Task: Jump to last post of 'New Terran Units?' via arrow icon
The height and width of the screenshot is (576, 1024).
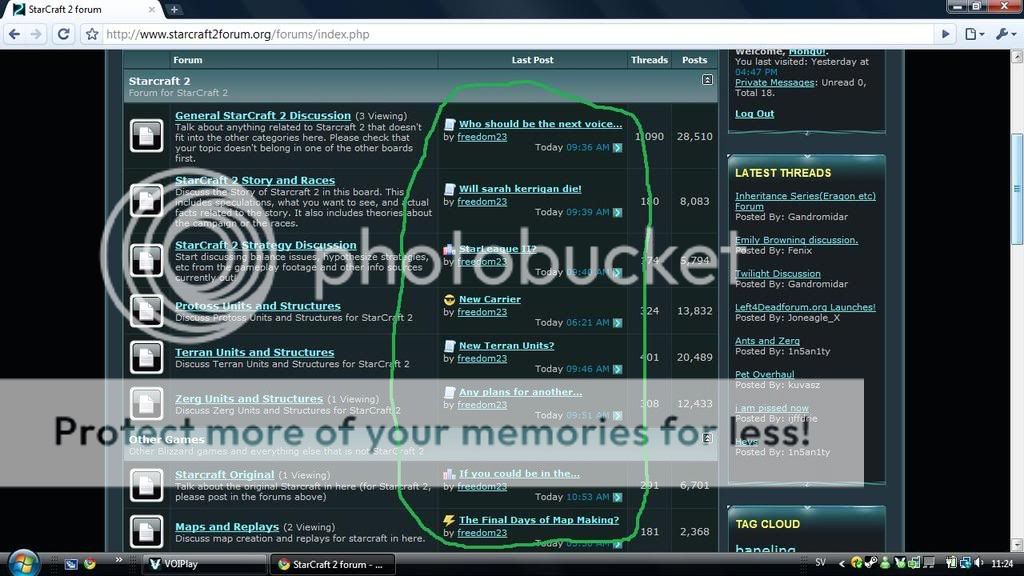Action: tap(617, 369)
